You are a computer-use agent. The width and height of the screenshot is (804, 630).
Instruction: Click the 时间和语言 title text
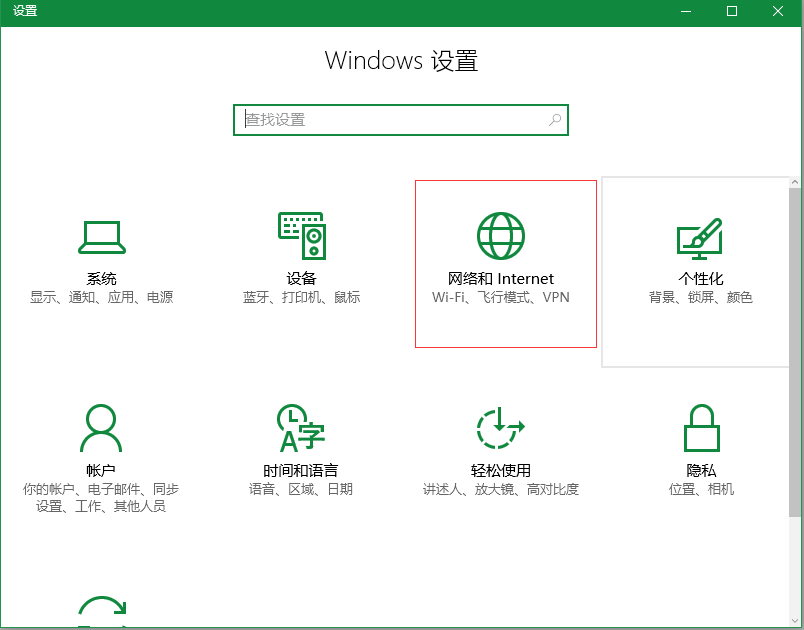click(x=301, y=471)
